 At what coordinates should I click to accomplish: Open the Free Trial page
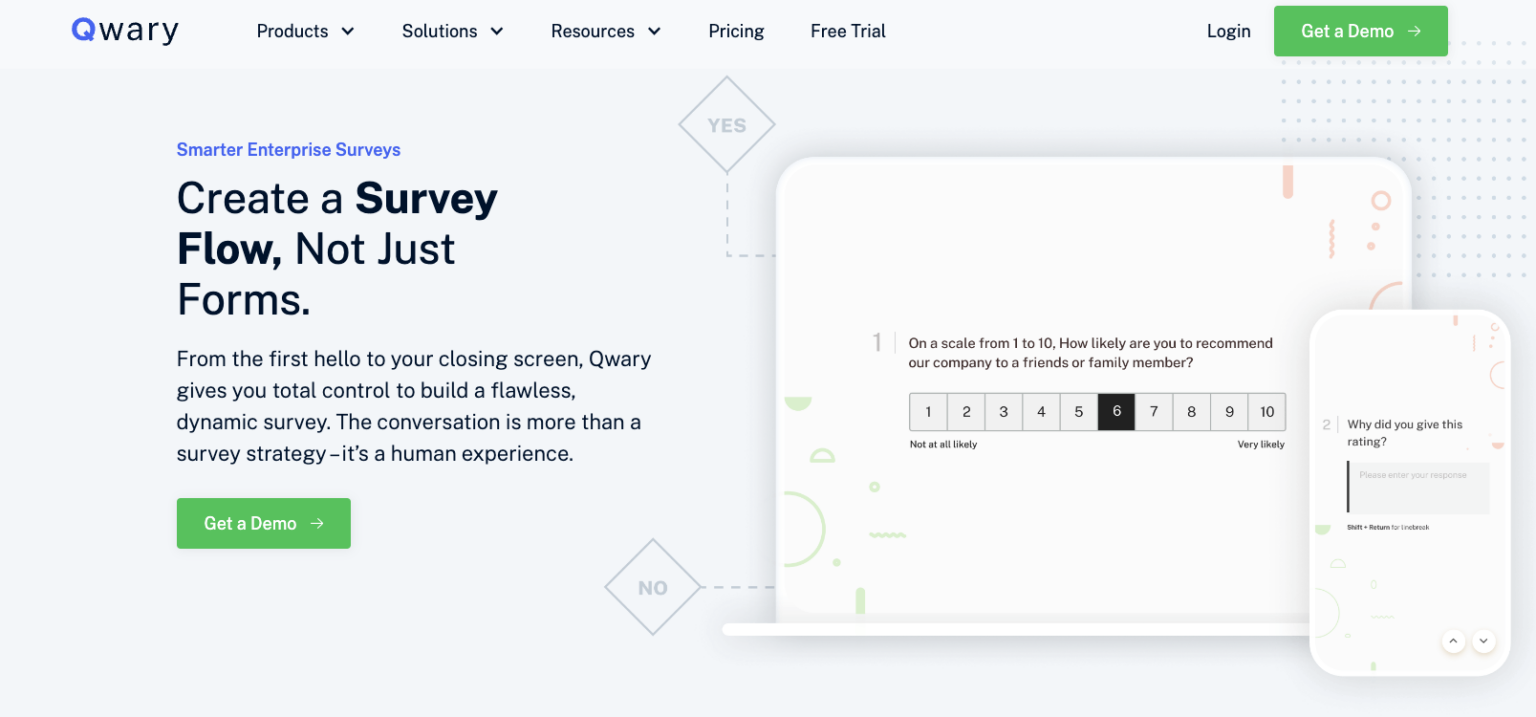click(847, 31)
